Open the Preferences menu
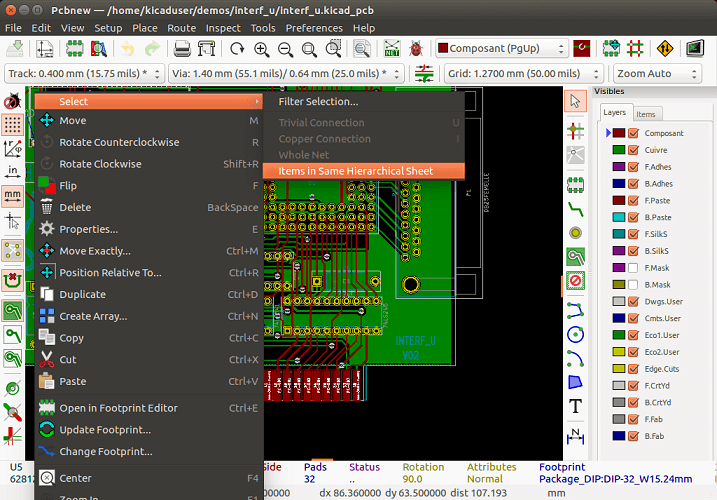The width and height of the screenshot is (717, 500). click(313, 28)
